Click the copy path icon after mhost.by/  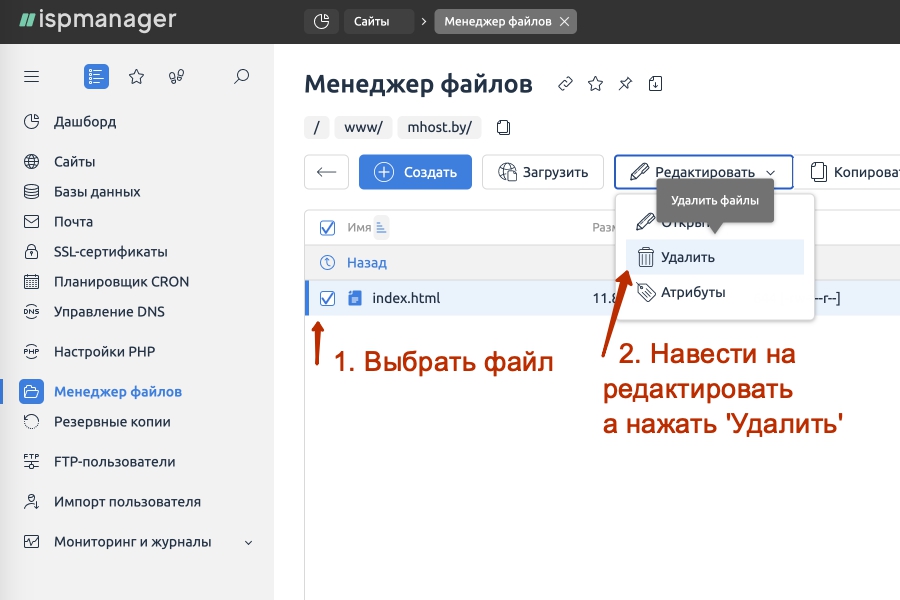click(503, 127)
